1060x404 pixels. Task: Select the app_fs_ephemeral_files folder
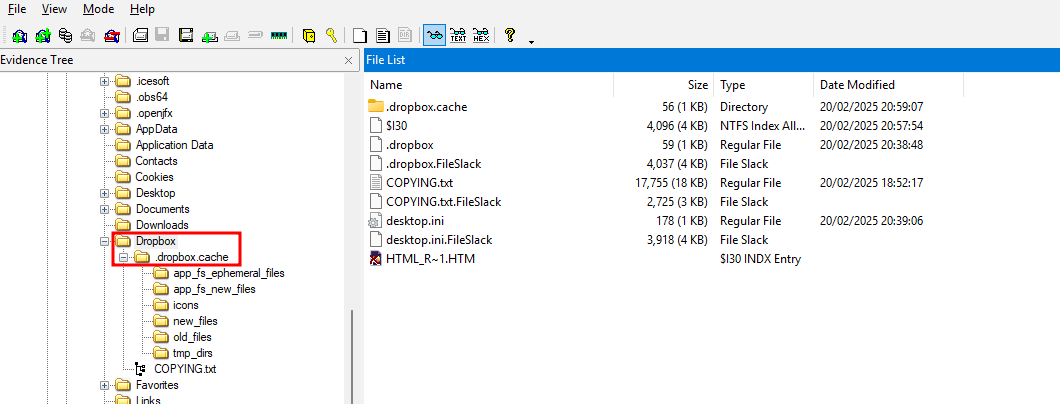coord(228,273)
